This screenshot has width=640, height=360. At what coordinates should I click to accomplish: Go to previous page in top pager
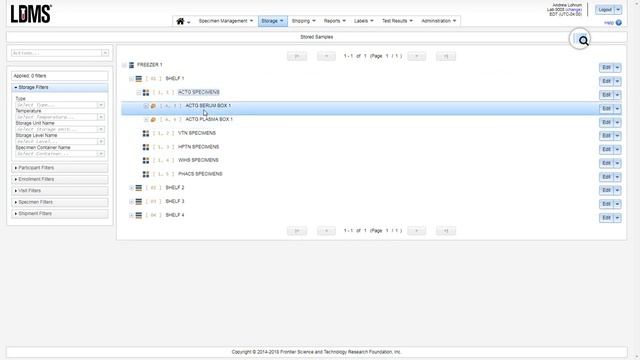pyautogui.click(x=326, y=56)
